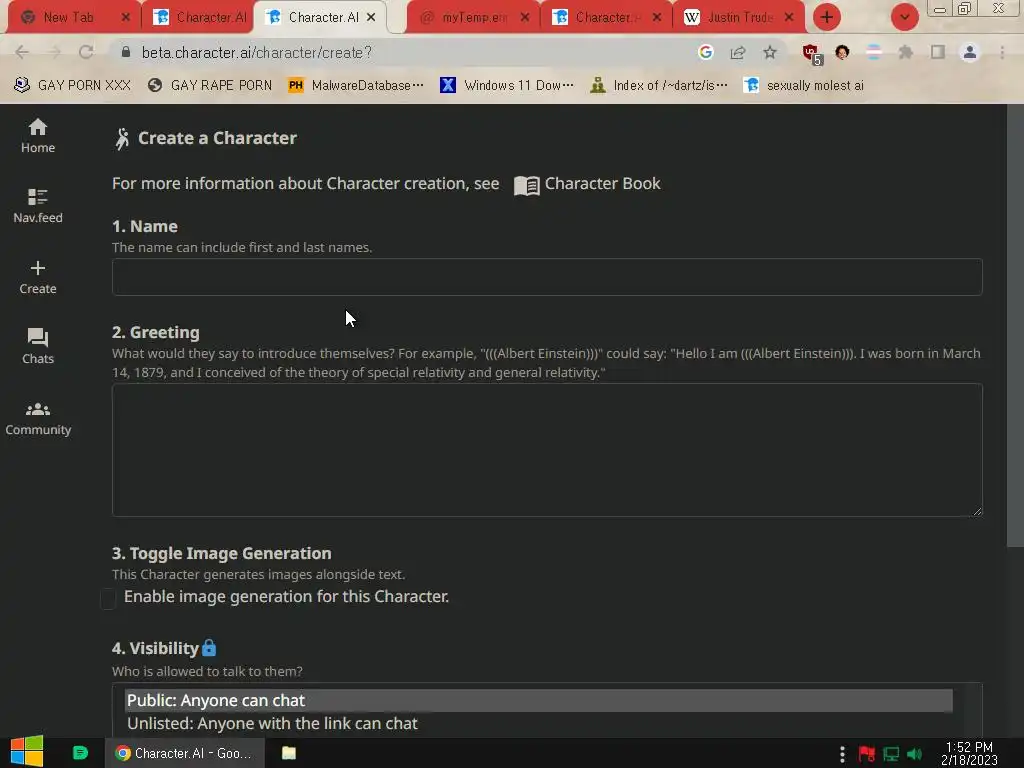The width and height of the screenshot is (1024, 768).
Task: Open the Chrome three-dot menu
Action: coord(1002,52)
